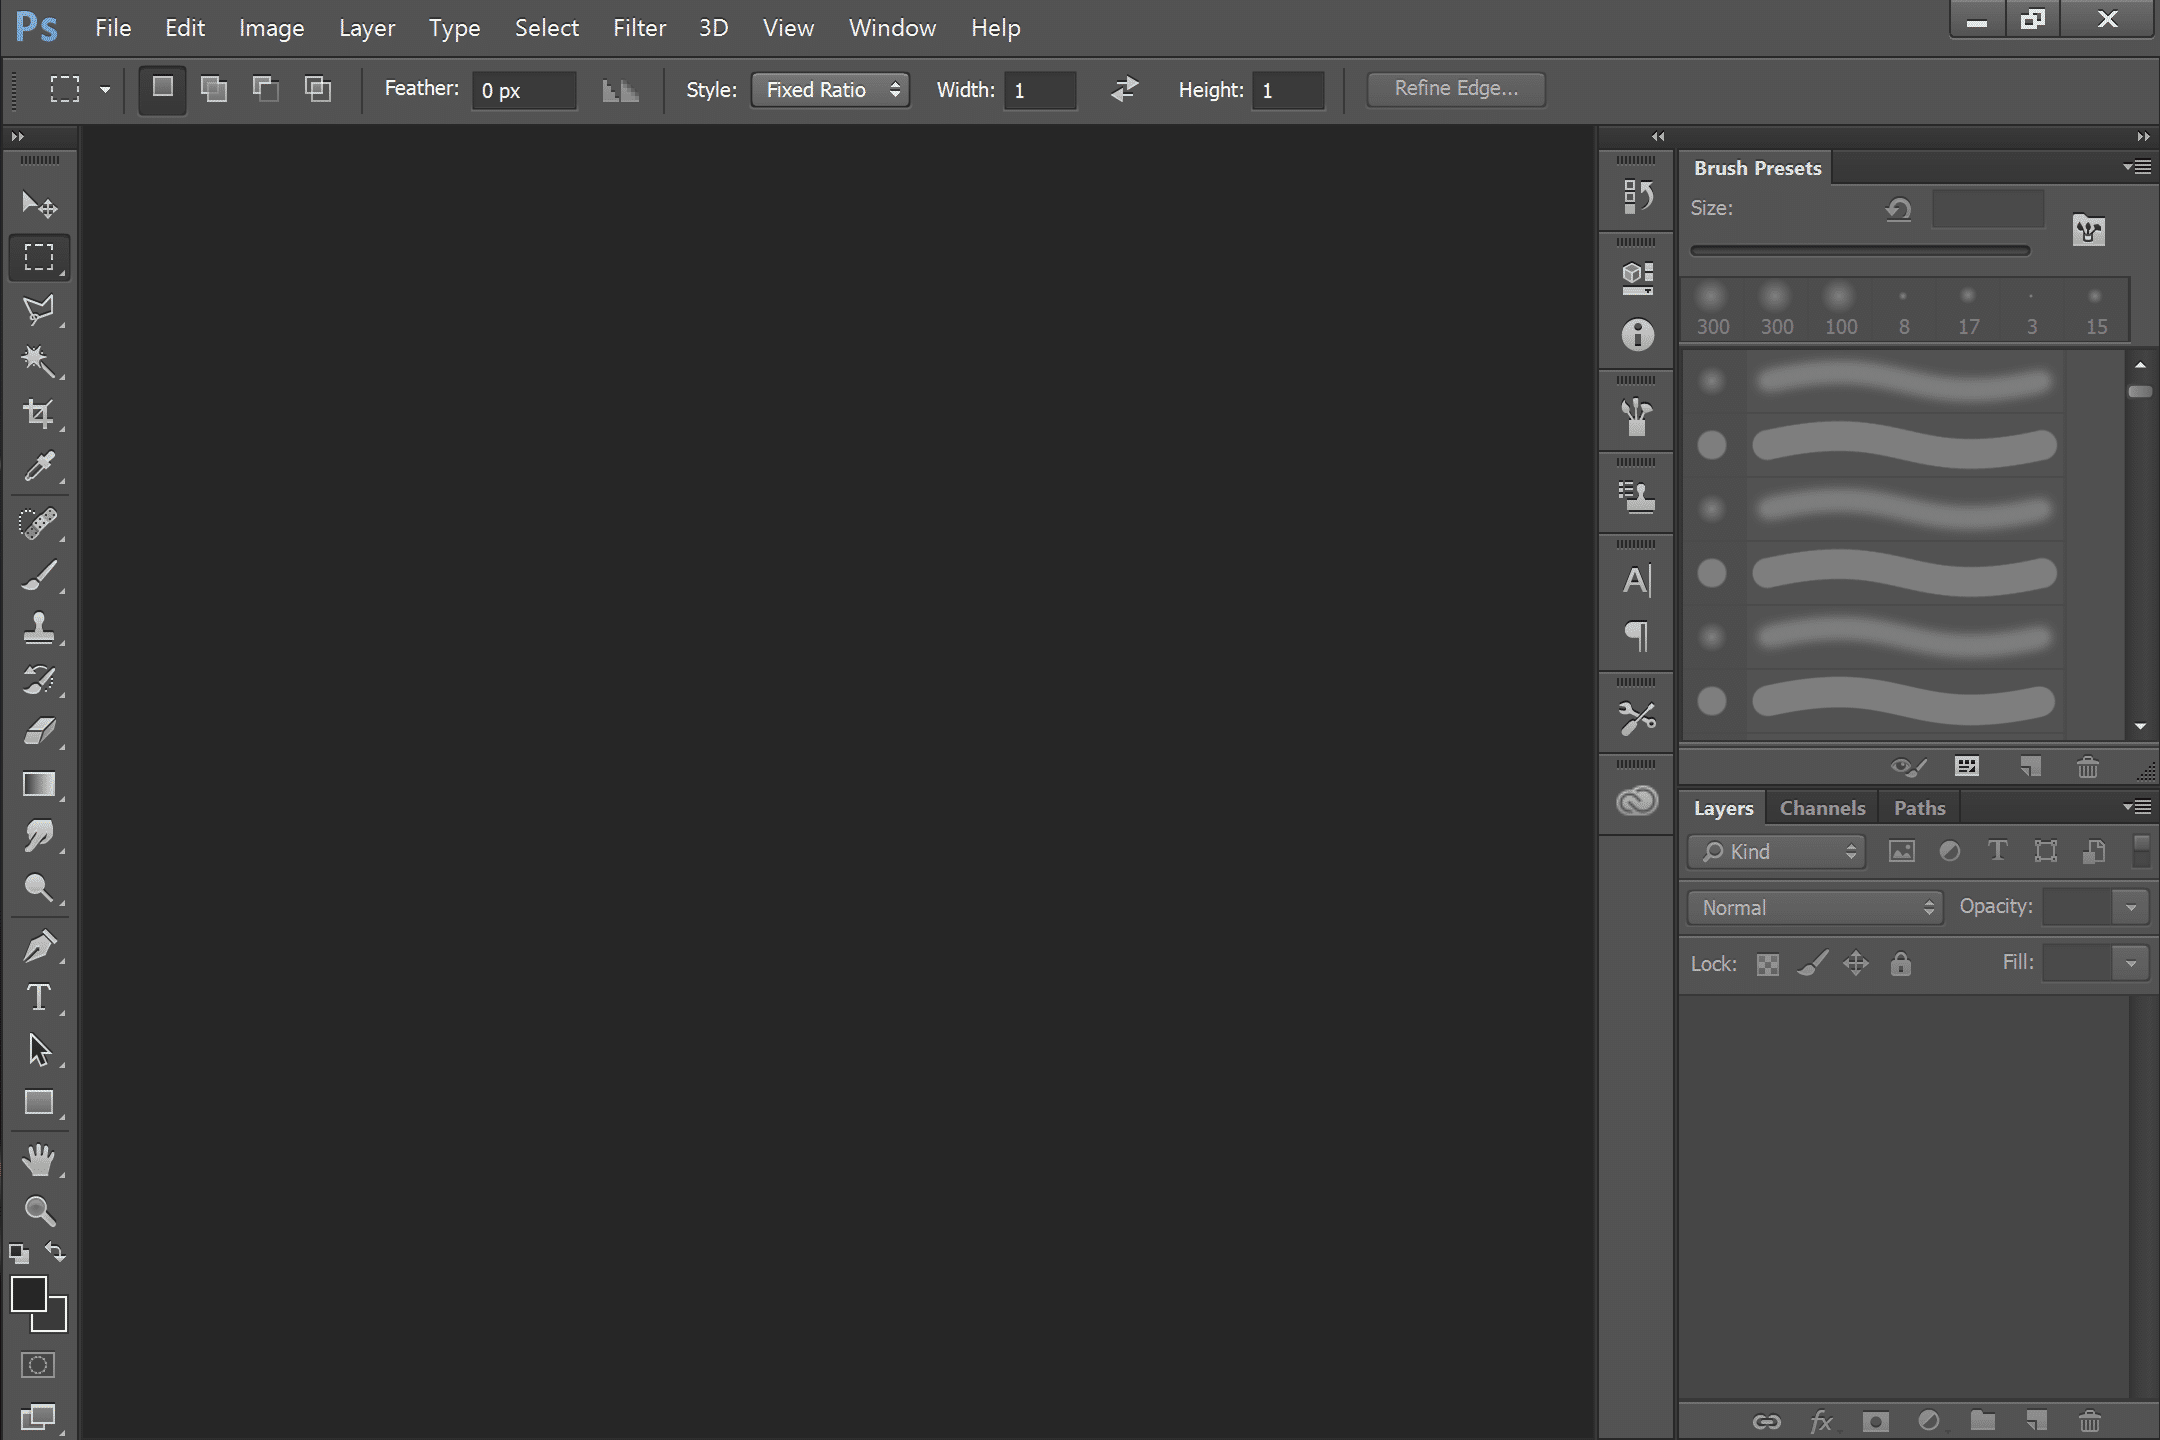The width and height of the screenshot is (2160, 1440).
Task: Select the Polygonal Lasso tool
Action: [39, 310]
